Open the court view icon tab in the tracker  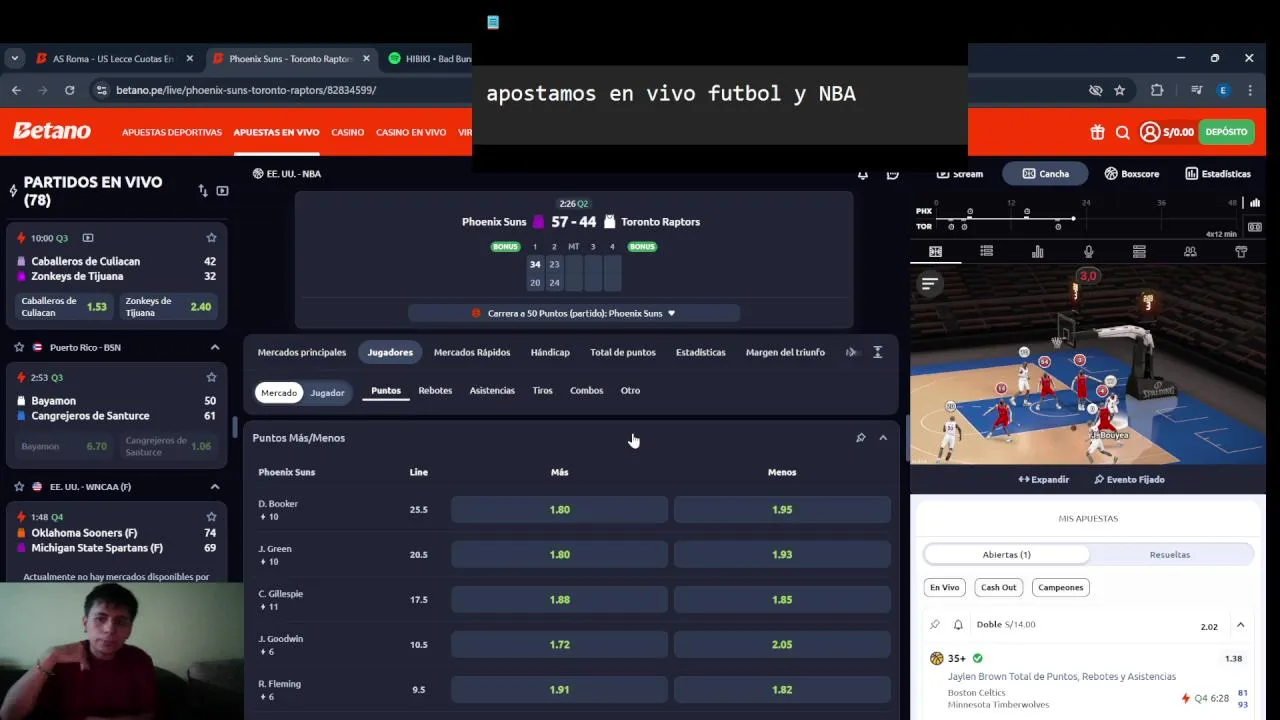[x=936, y=252]
